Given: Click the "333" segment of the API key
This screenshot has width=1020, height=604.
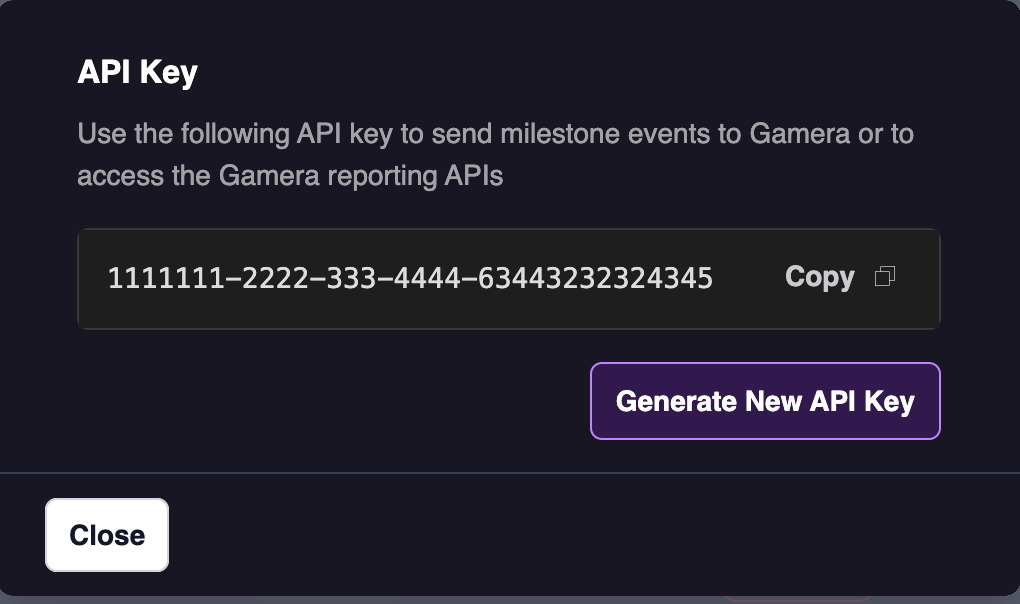Looking at the screenshot, I should (345, 278).
